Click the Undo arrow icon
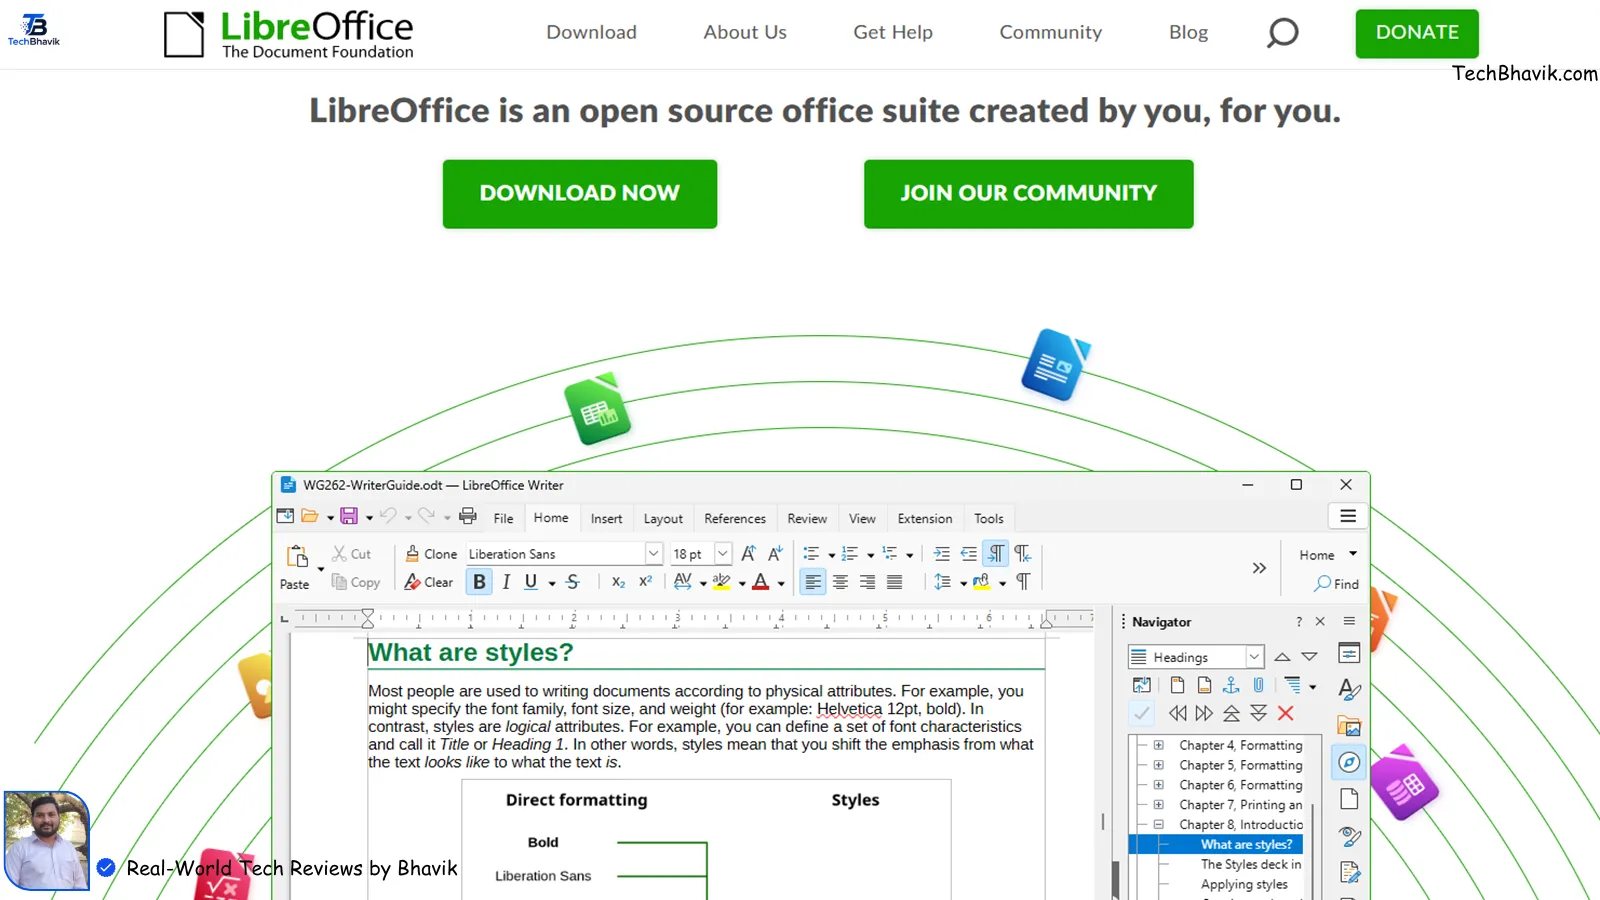Viewport: 1600px width, 900px height. coord(388,516)
